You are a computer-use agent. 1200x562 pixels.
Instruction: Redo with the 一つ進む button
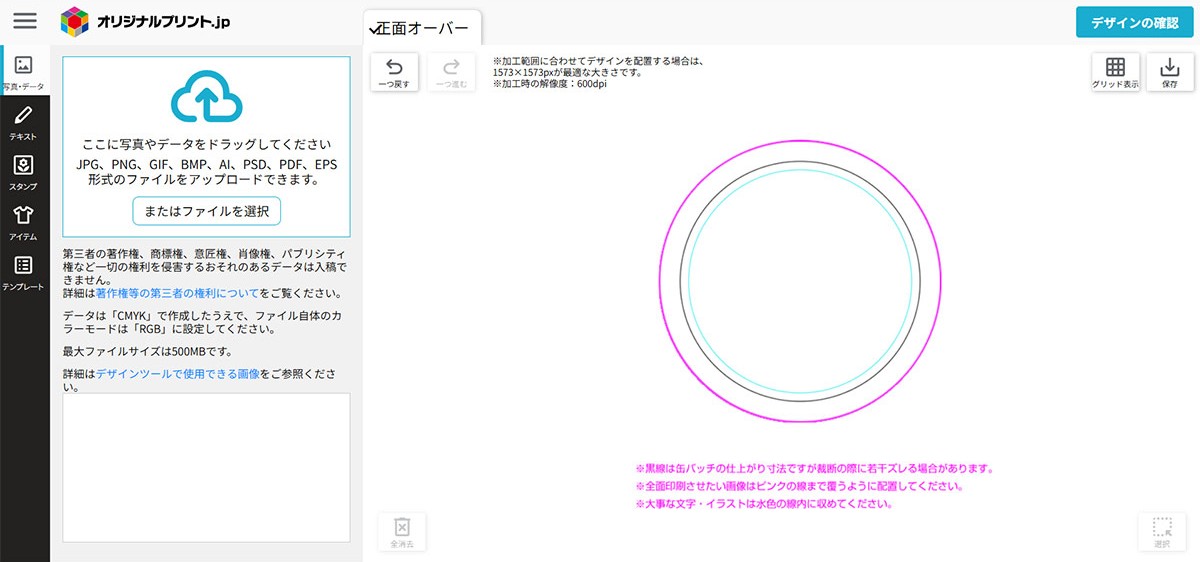(x=452, y=73)
